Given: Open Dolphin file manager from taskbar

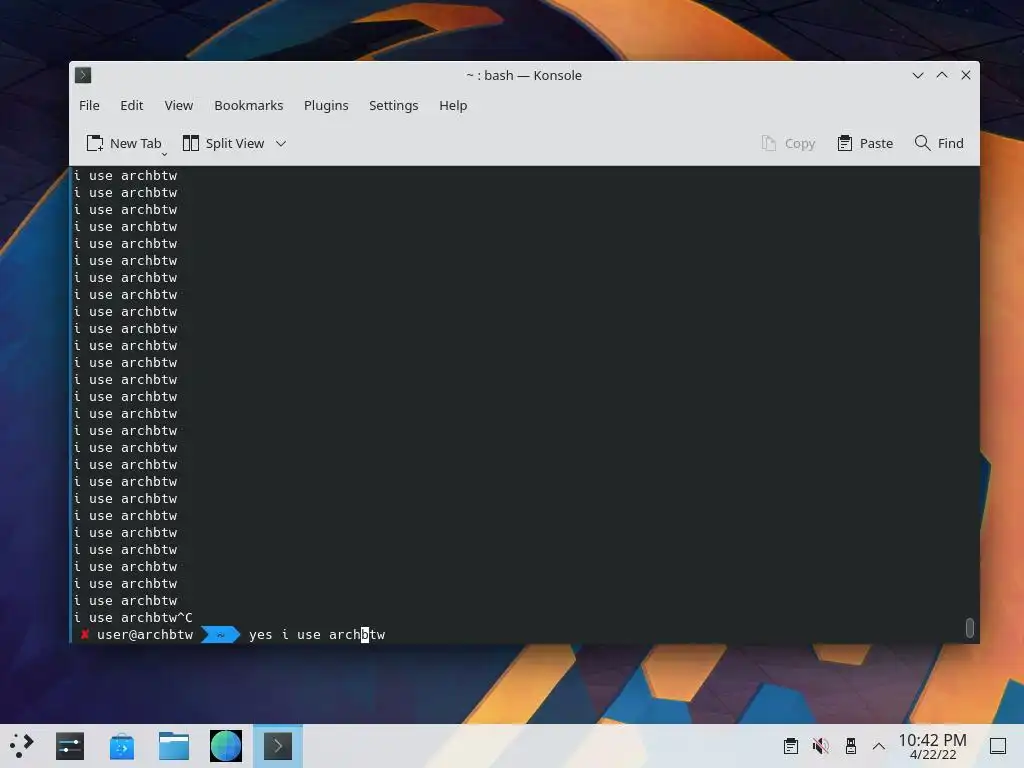Looking at the screenshot, I should pyautogui.click(x=174, y=745).
